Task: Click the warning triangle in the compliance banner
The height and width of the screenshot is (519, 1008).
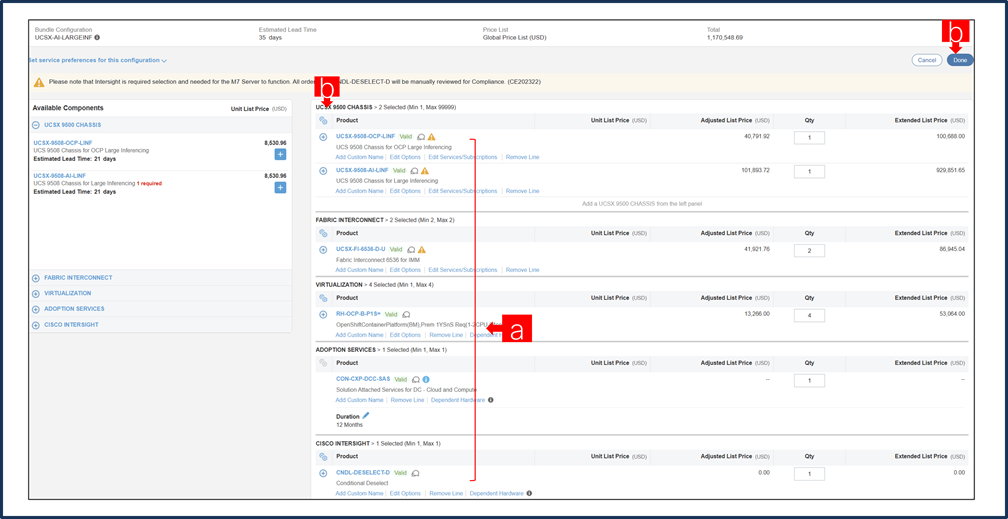Action: [39, 82]
